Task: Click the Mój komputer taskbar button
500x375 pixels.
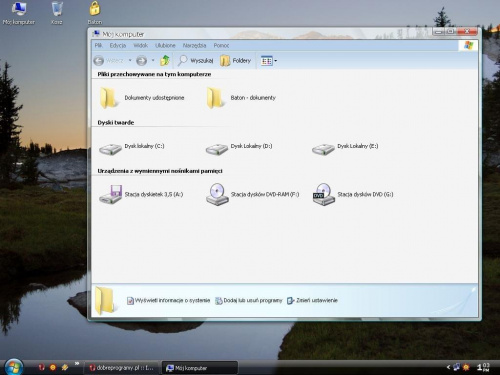Action: 200,368
